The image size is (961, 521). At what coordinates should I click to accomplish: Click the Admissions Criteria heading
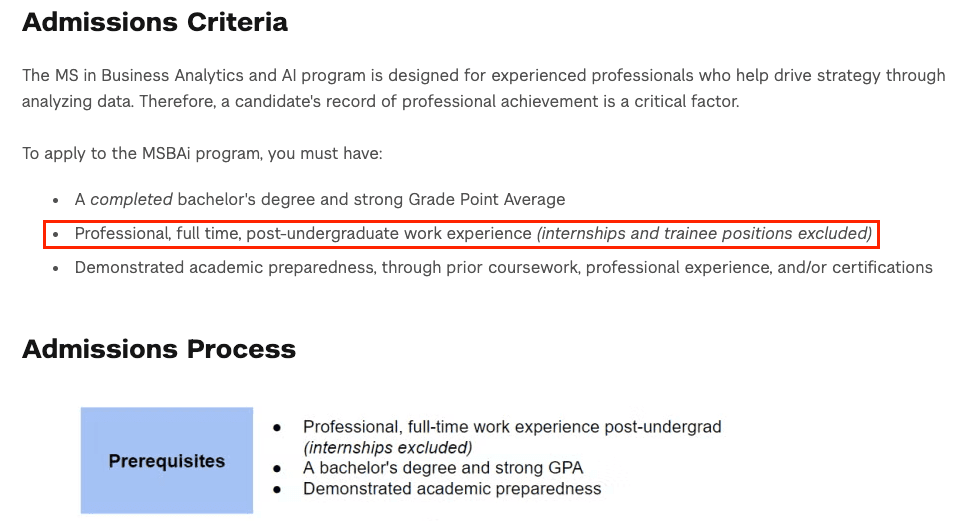[154, 23]
